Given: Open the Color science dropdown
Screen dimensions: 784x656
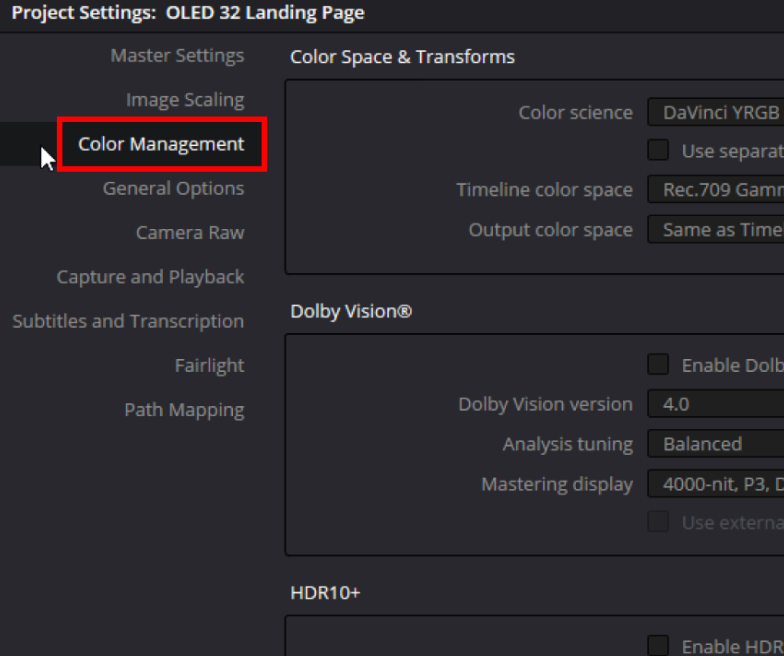Looking at the screenshot, I should click(x=715, y=113).
